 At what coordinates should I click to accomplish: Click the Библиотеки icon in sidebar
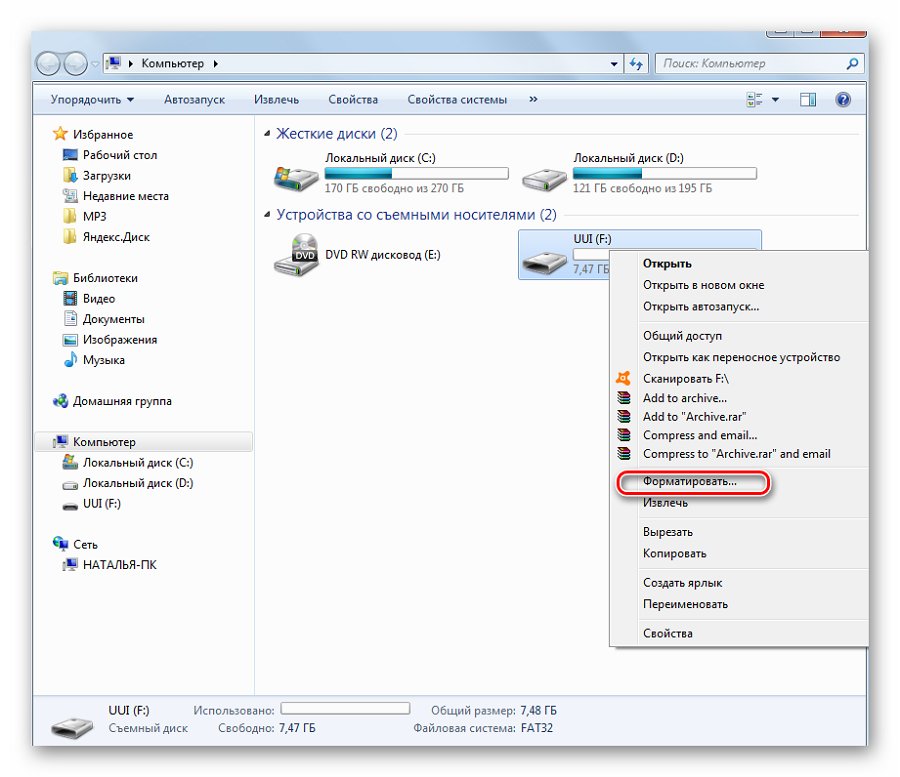(x=60, y=278)
